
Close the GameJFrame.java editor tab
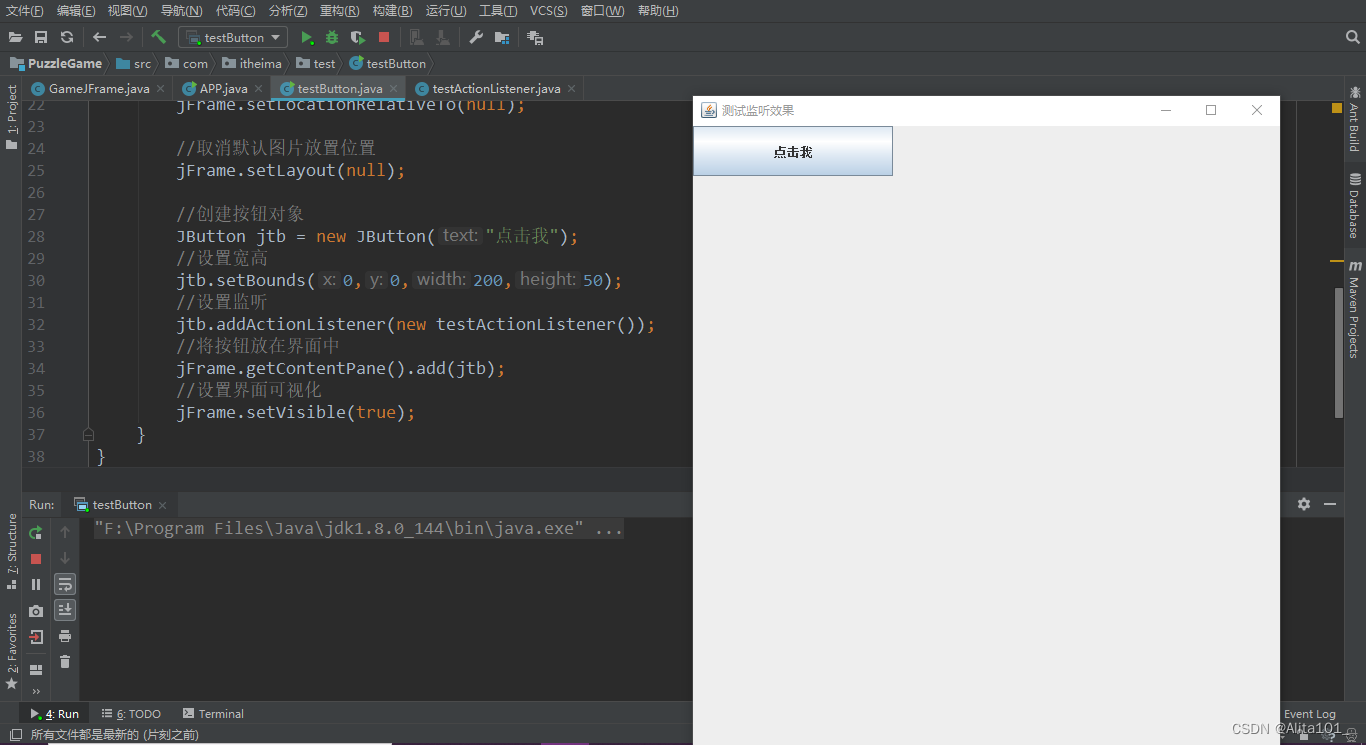[160, 89]
